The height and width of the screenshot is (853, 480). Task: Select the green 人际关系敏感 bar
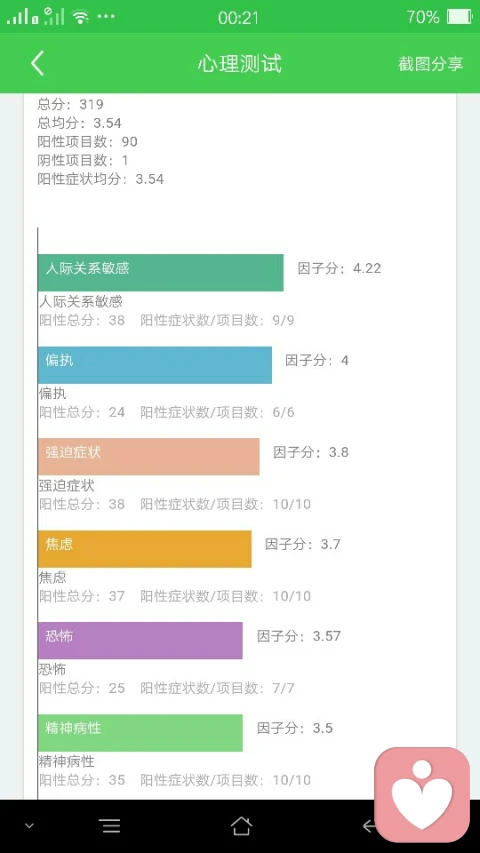pos(161,273)
